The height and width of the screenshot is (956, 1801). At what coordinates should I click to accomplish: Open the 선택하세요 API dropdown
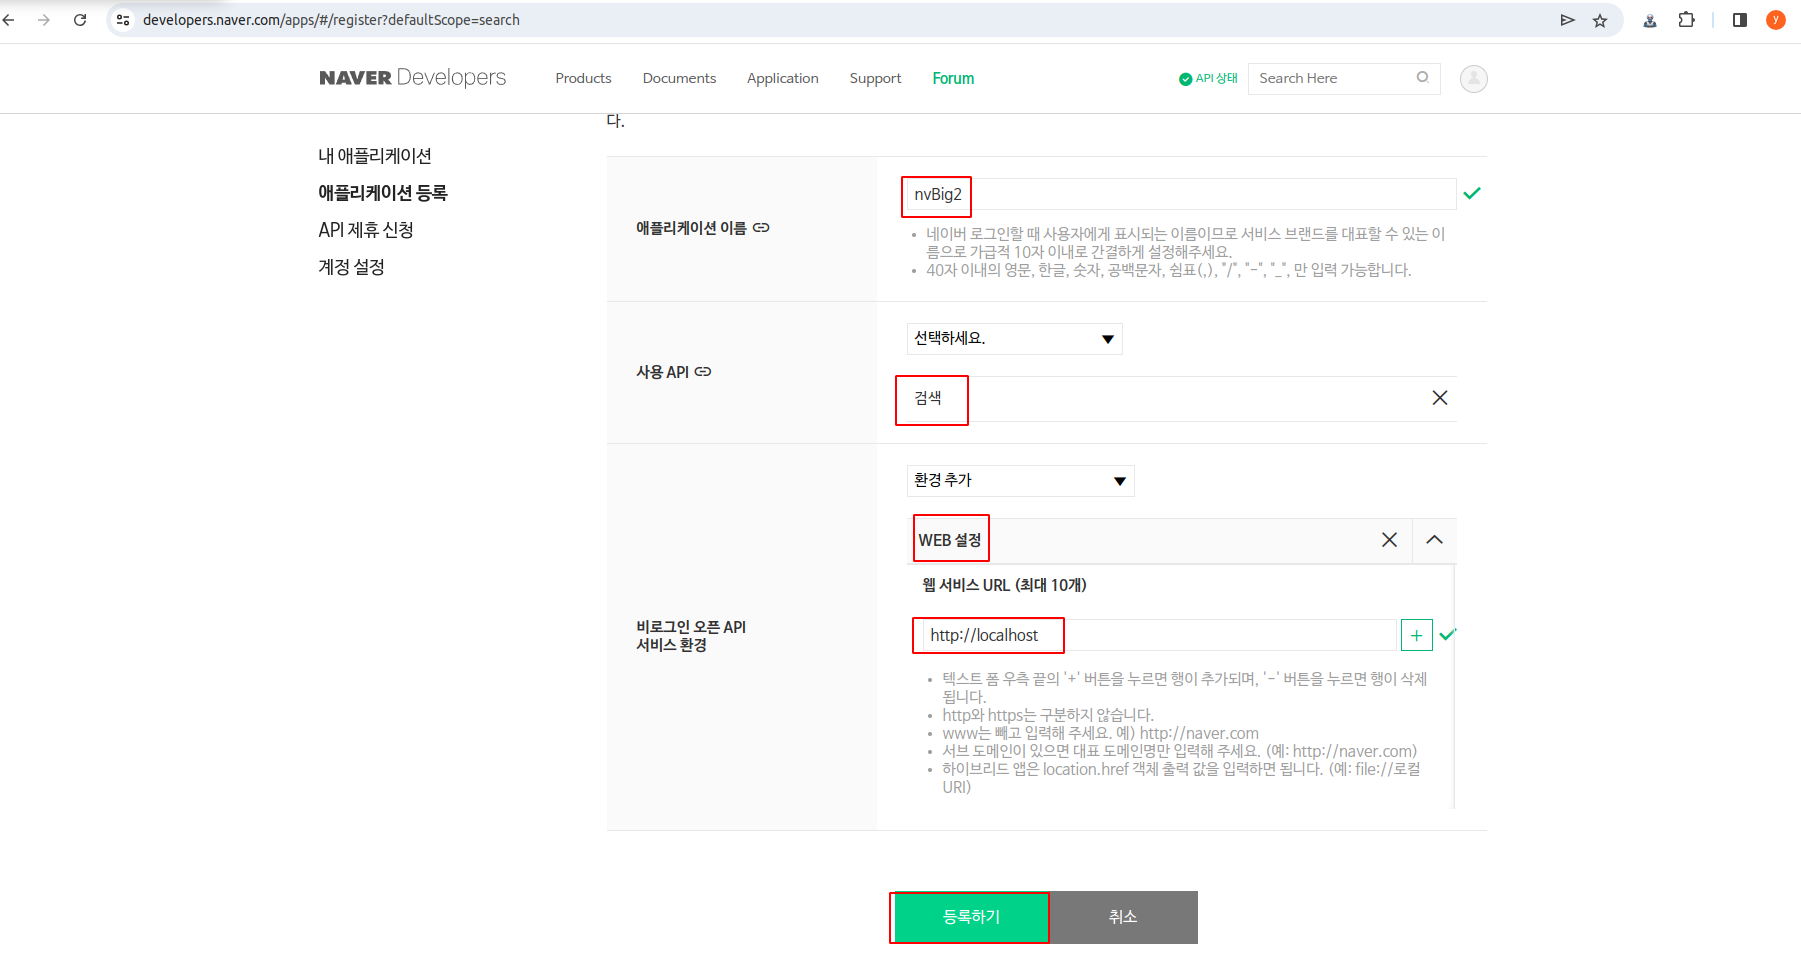[x=1015, y=339]
